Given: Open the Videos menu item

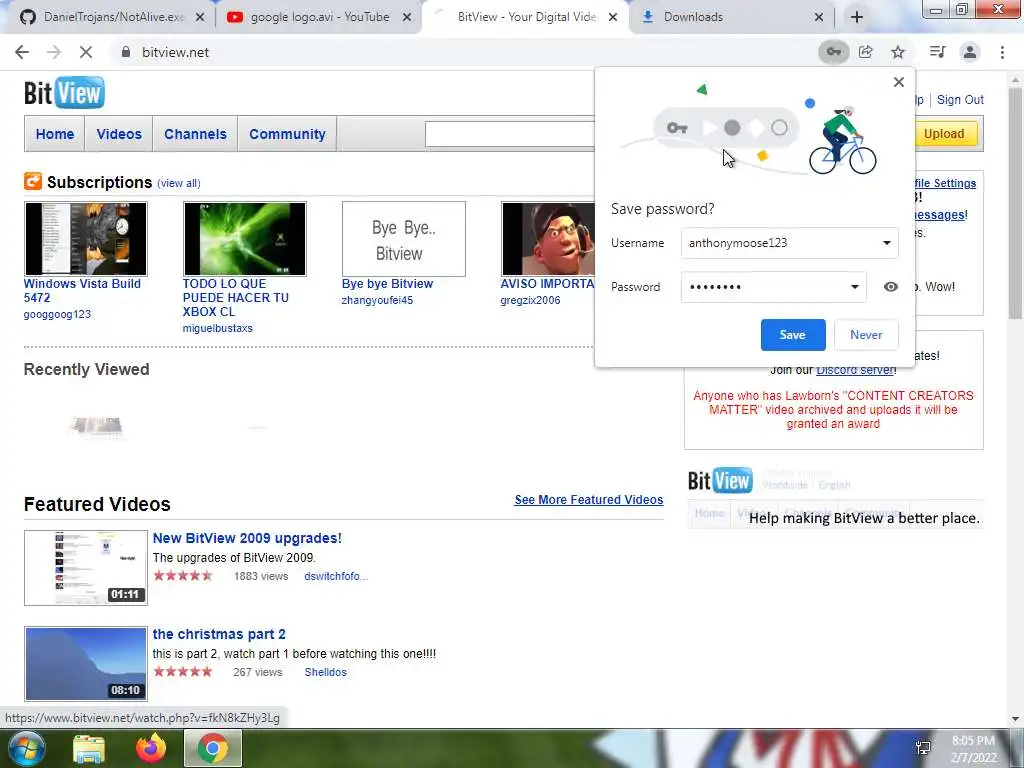Looking at the screenshot, I should tap(119, 134).
